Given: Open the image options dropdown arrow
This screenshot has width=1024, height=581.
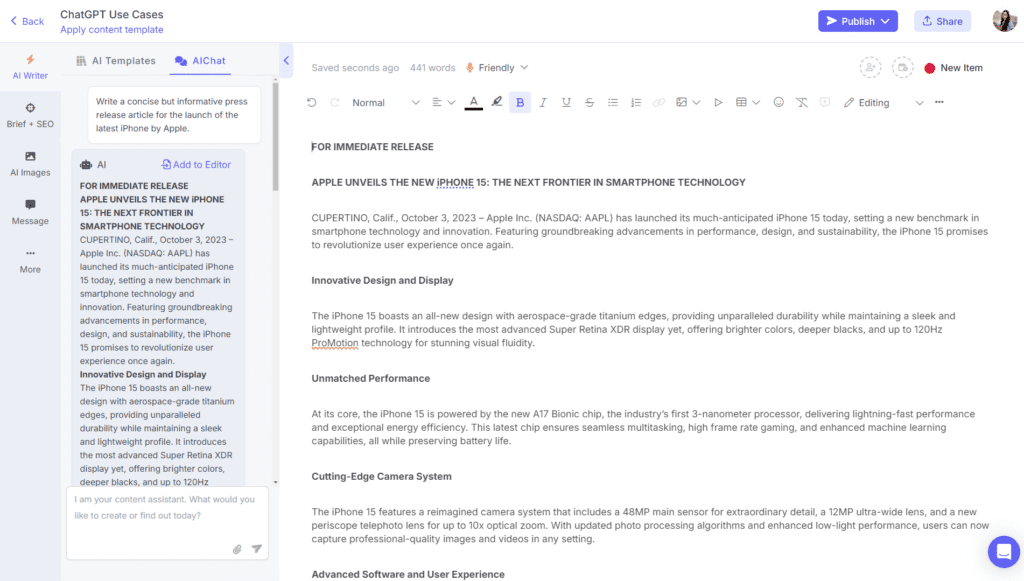Looking at the screenshot, I should pos(696,102).
